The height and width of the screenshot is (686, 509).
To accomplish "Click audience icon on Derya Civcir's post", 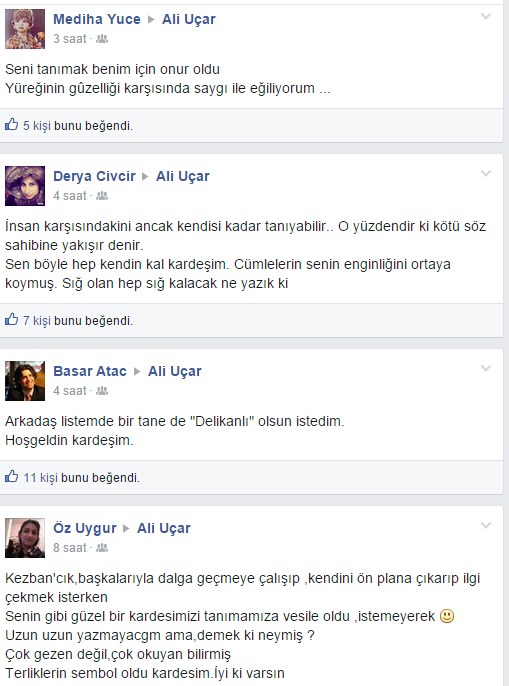I will point(102,196).
